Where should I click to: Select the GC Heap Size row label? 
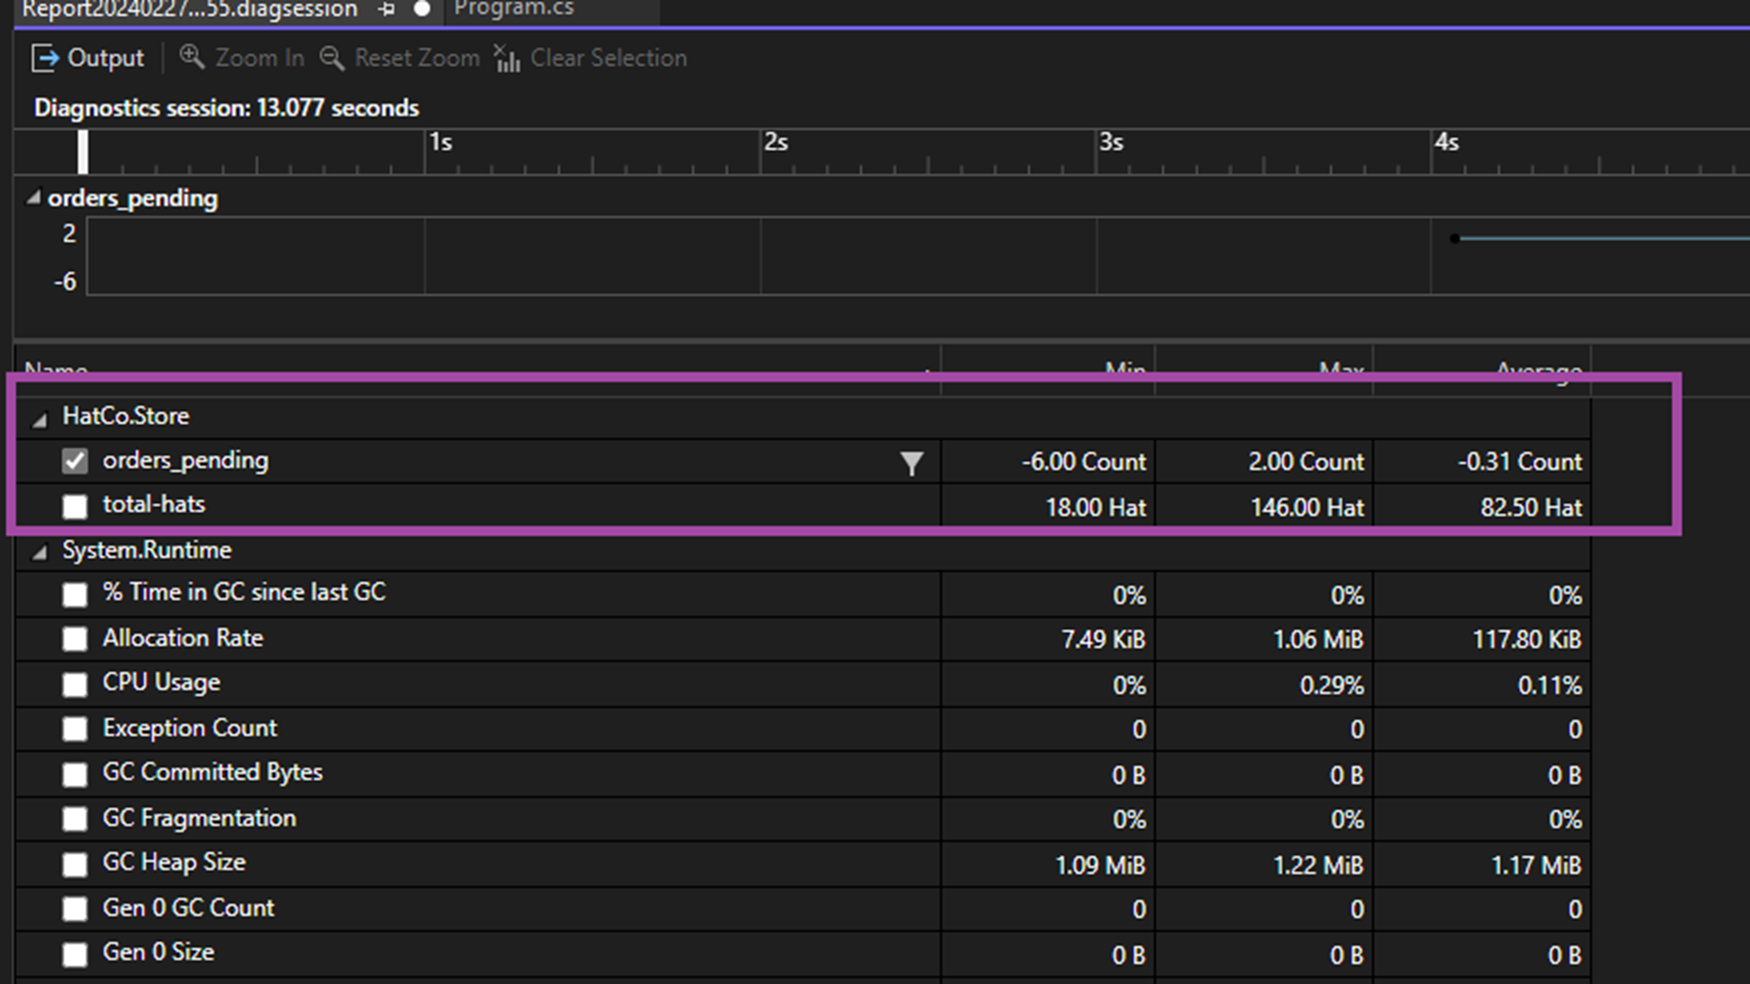pyautogui.click(x=174, y=862)
